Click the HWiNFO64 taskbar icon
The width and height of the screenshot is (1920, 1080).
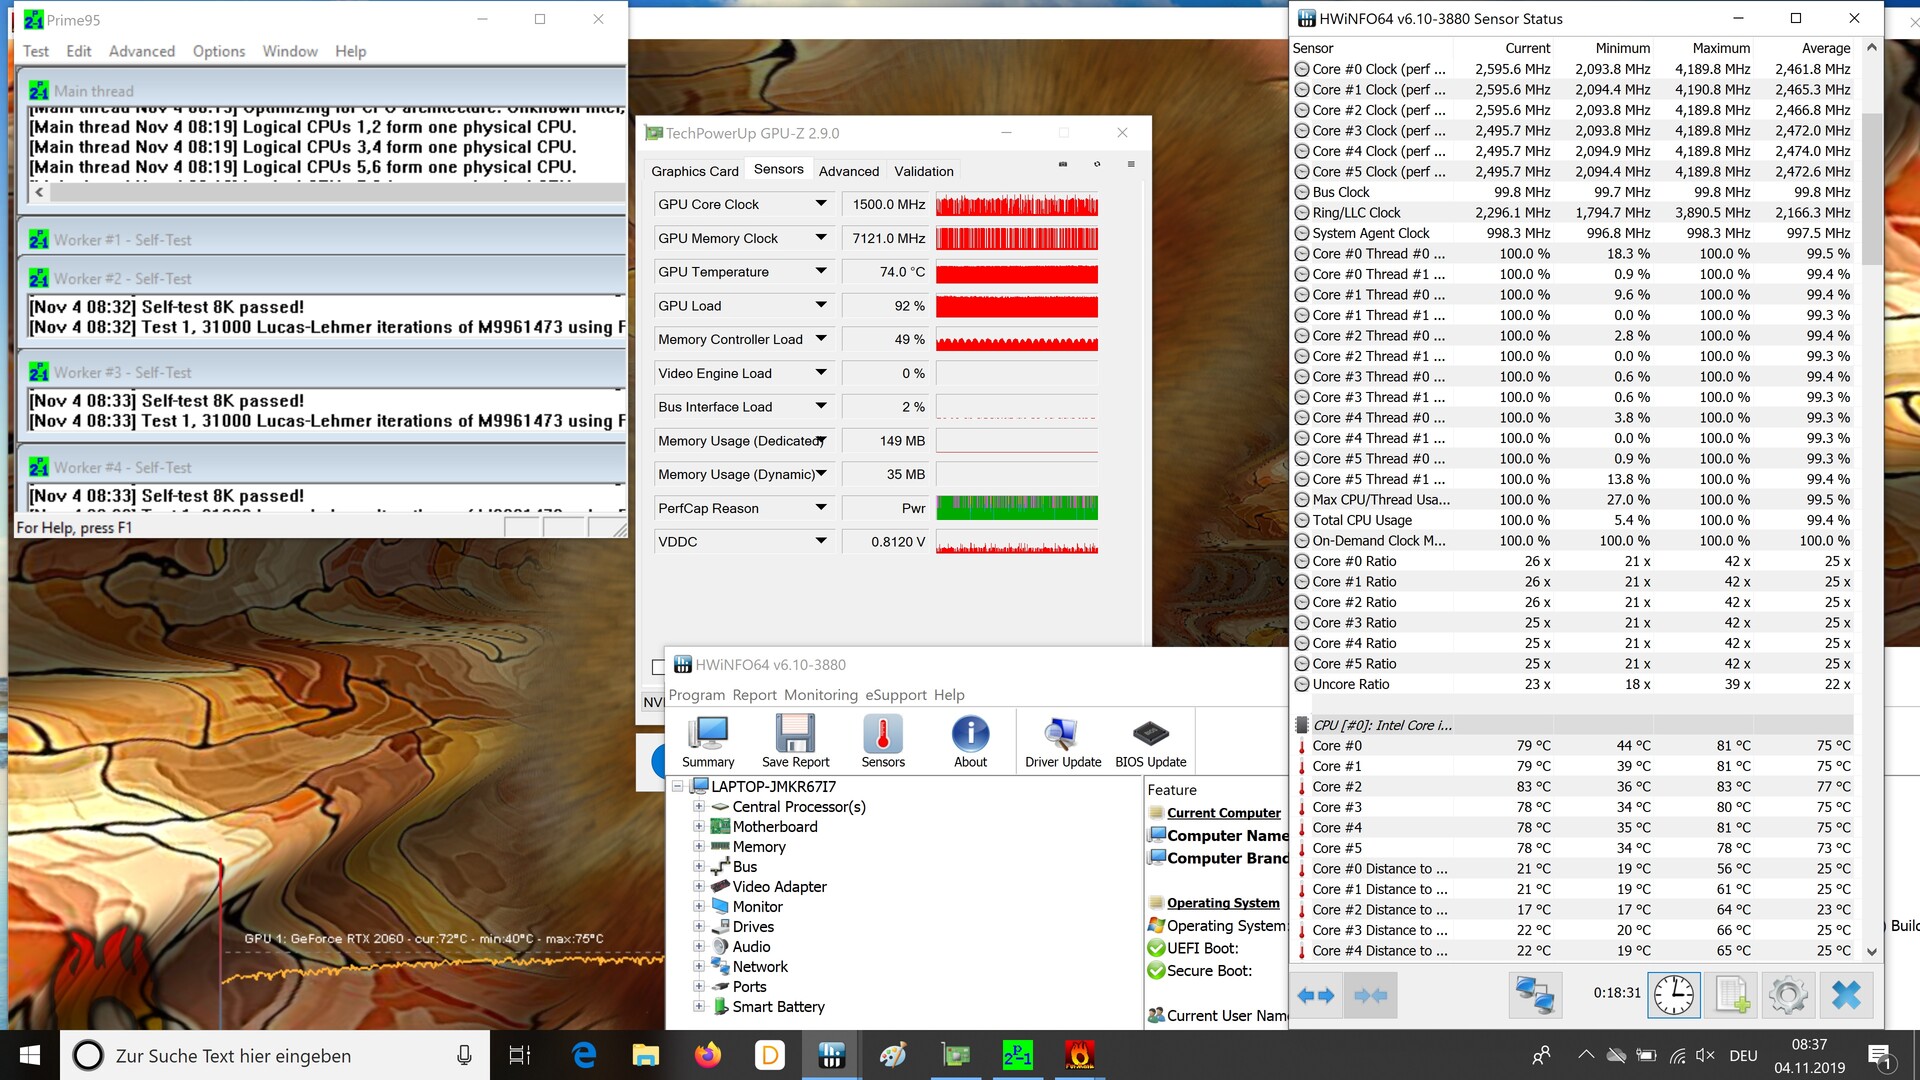coord(831,1055)
